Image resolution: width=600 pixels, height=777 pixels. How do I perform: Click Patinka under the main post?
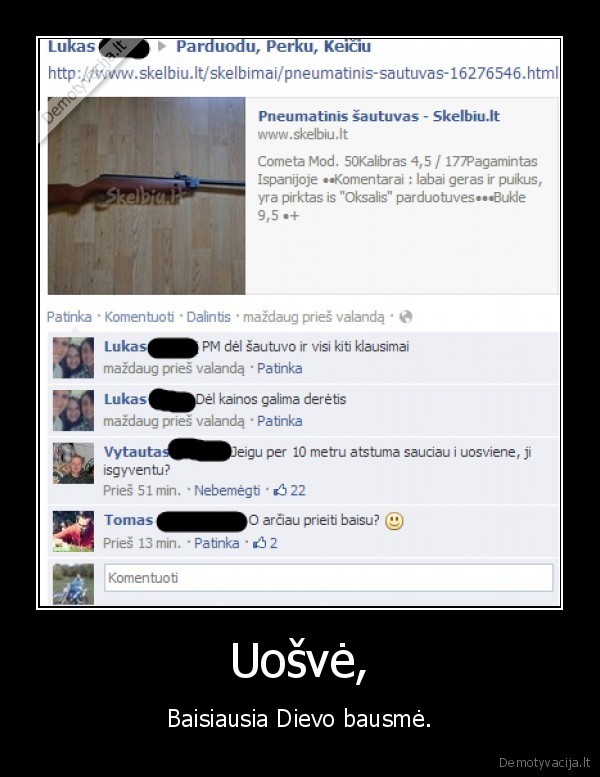point(69,317)
